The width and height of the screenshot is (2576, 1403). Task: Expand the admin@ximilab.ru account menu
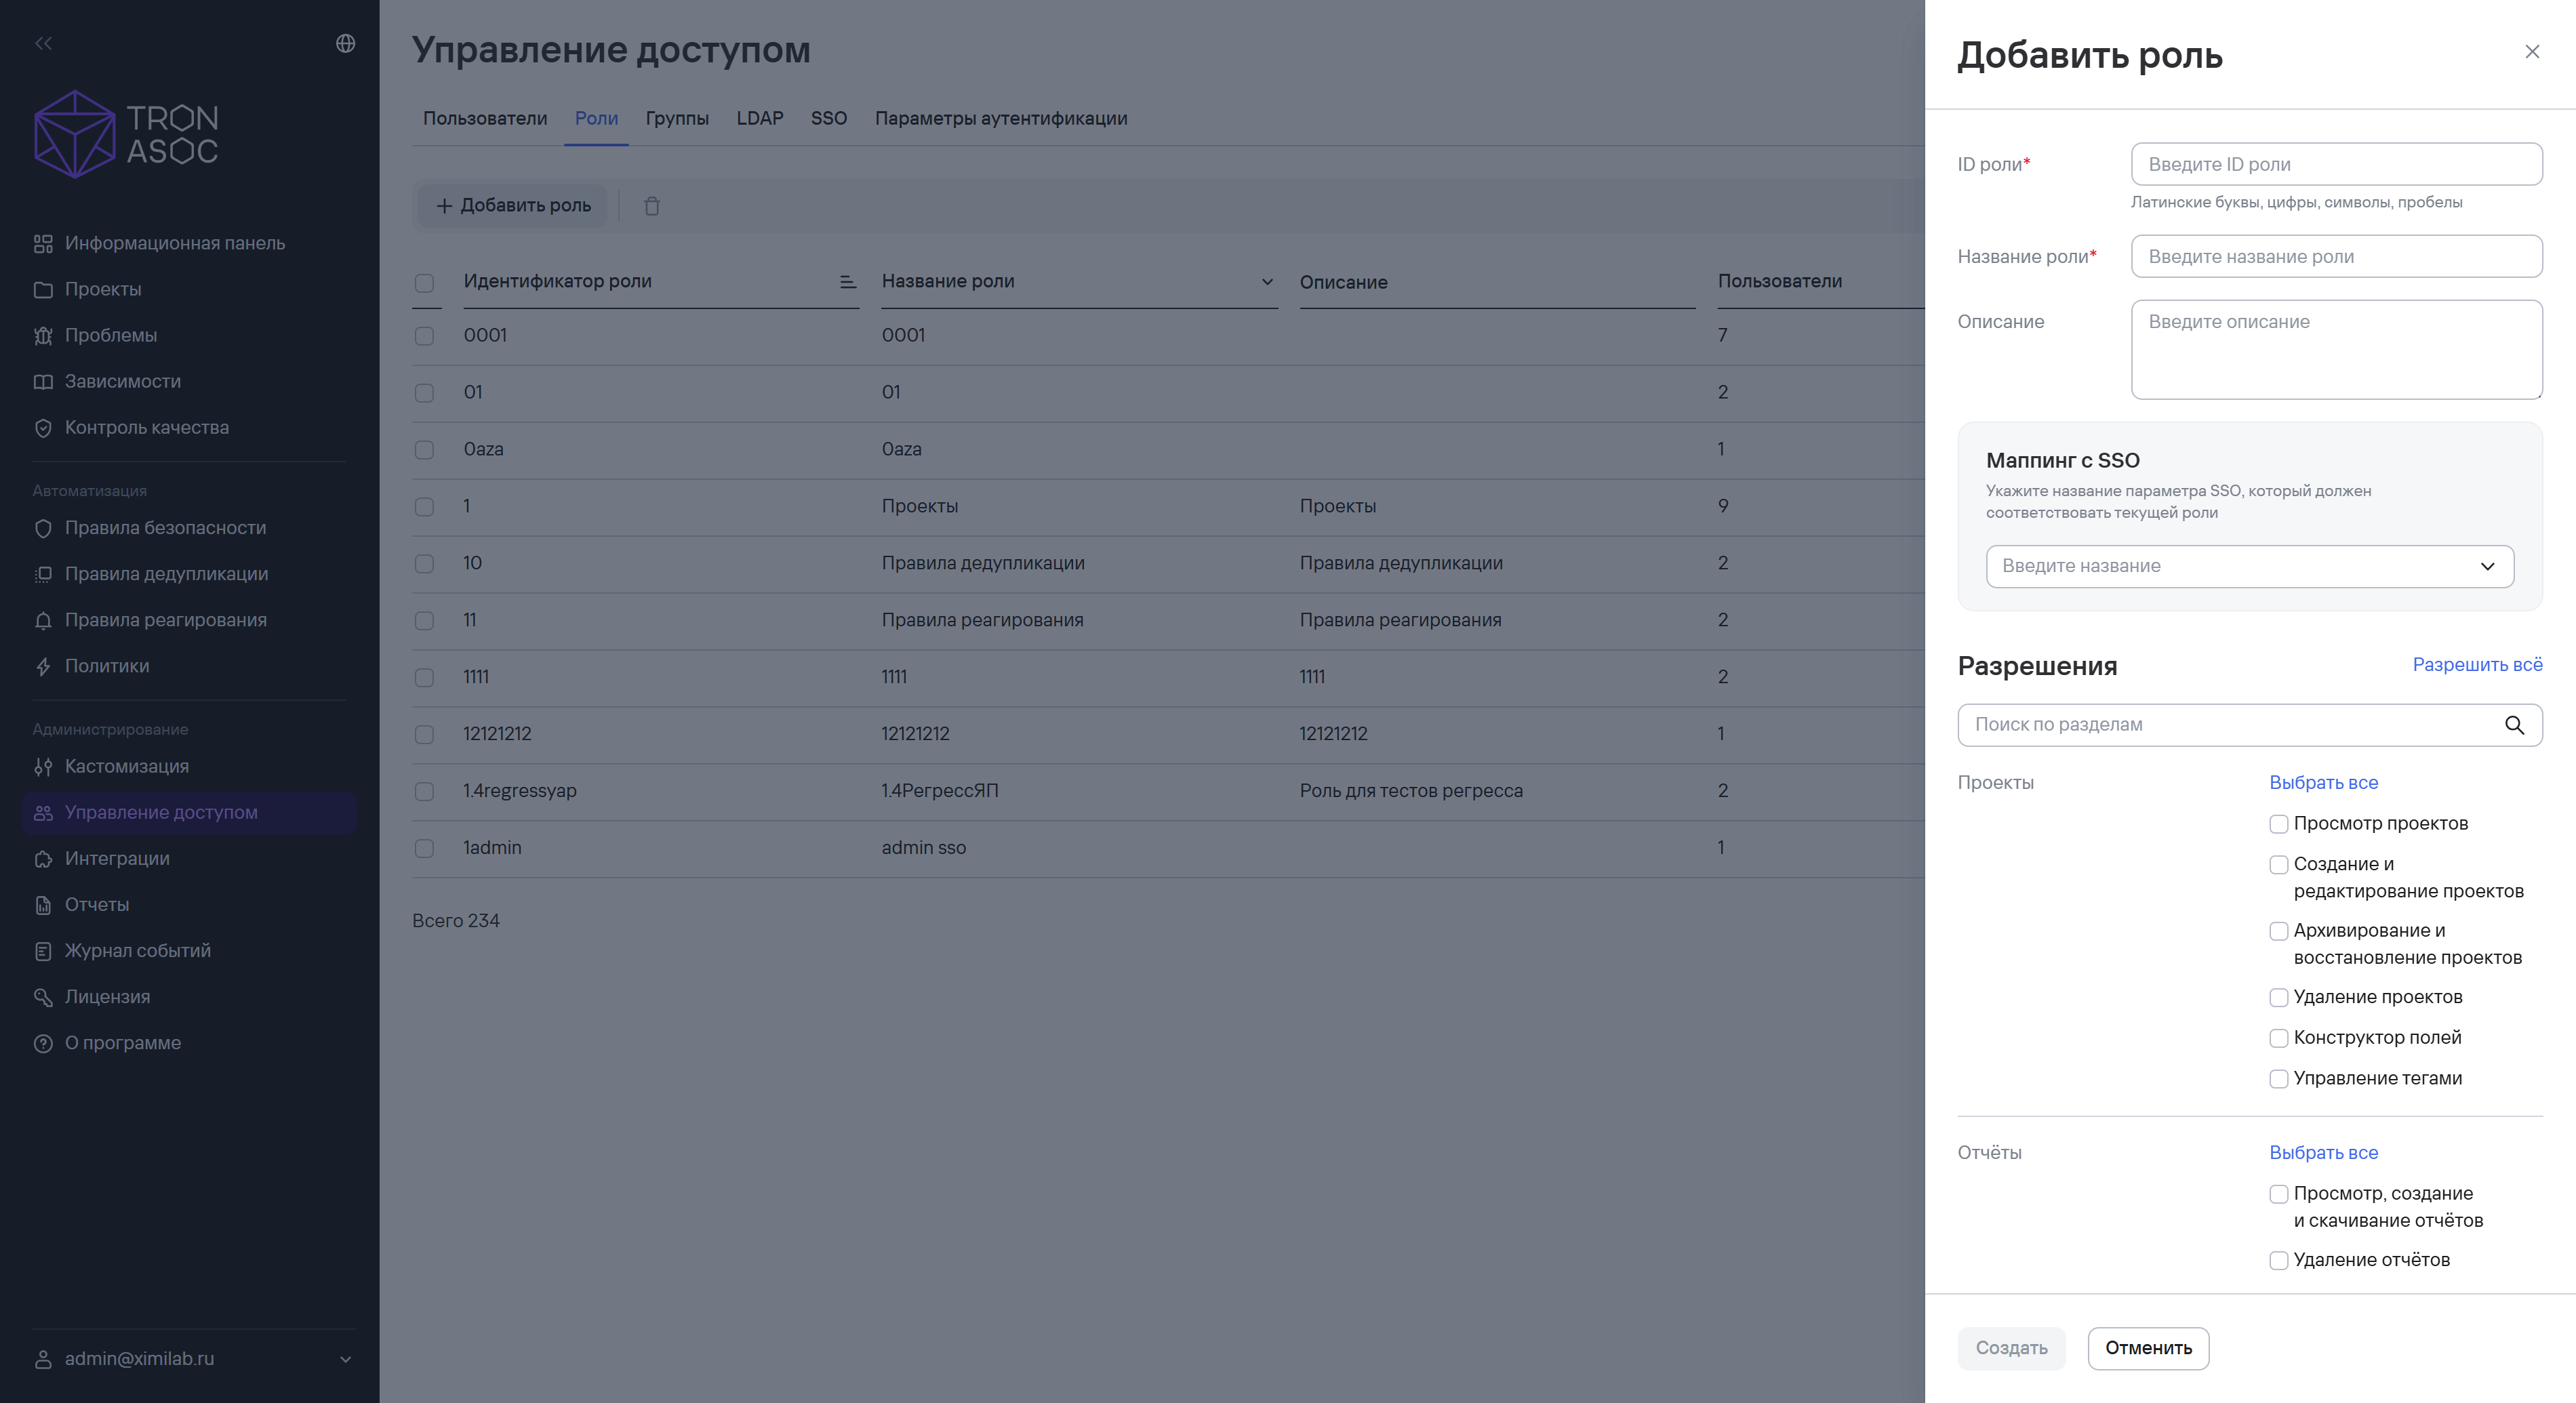(345, 1359)
